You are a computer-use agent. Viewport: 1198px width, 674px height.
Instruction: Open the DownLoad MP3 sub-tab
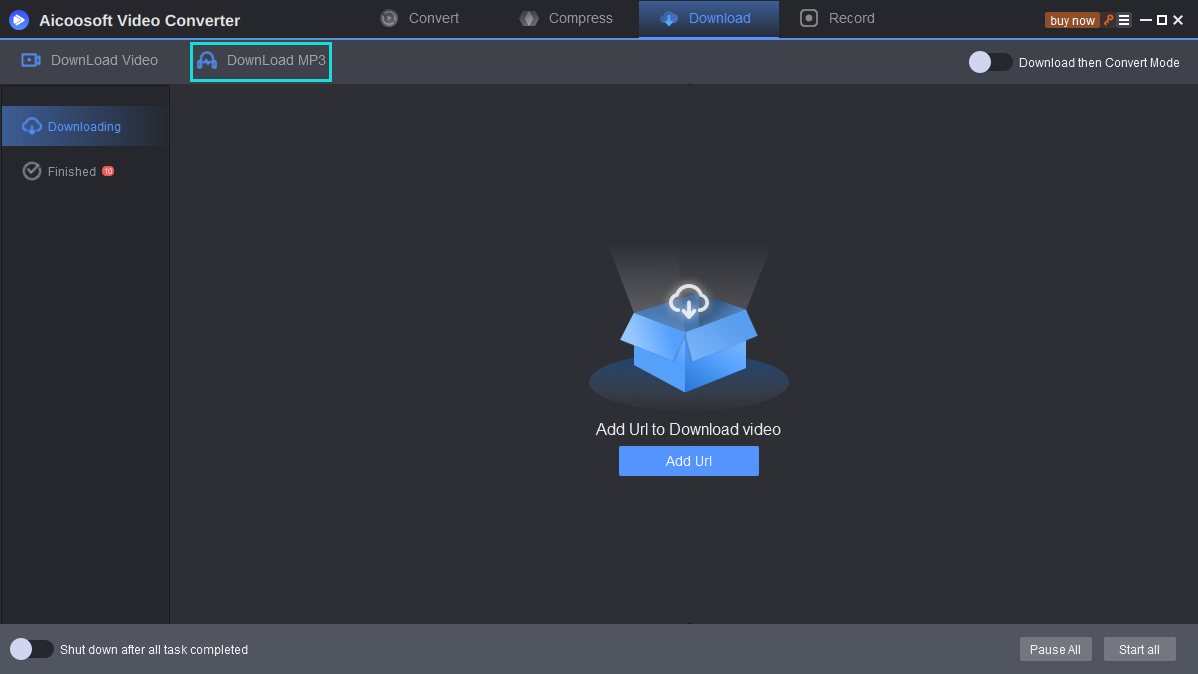[261, 61]
